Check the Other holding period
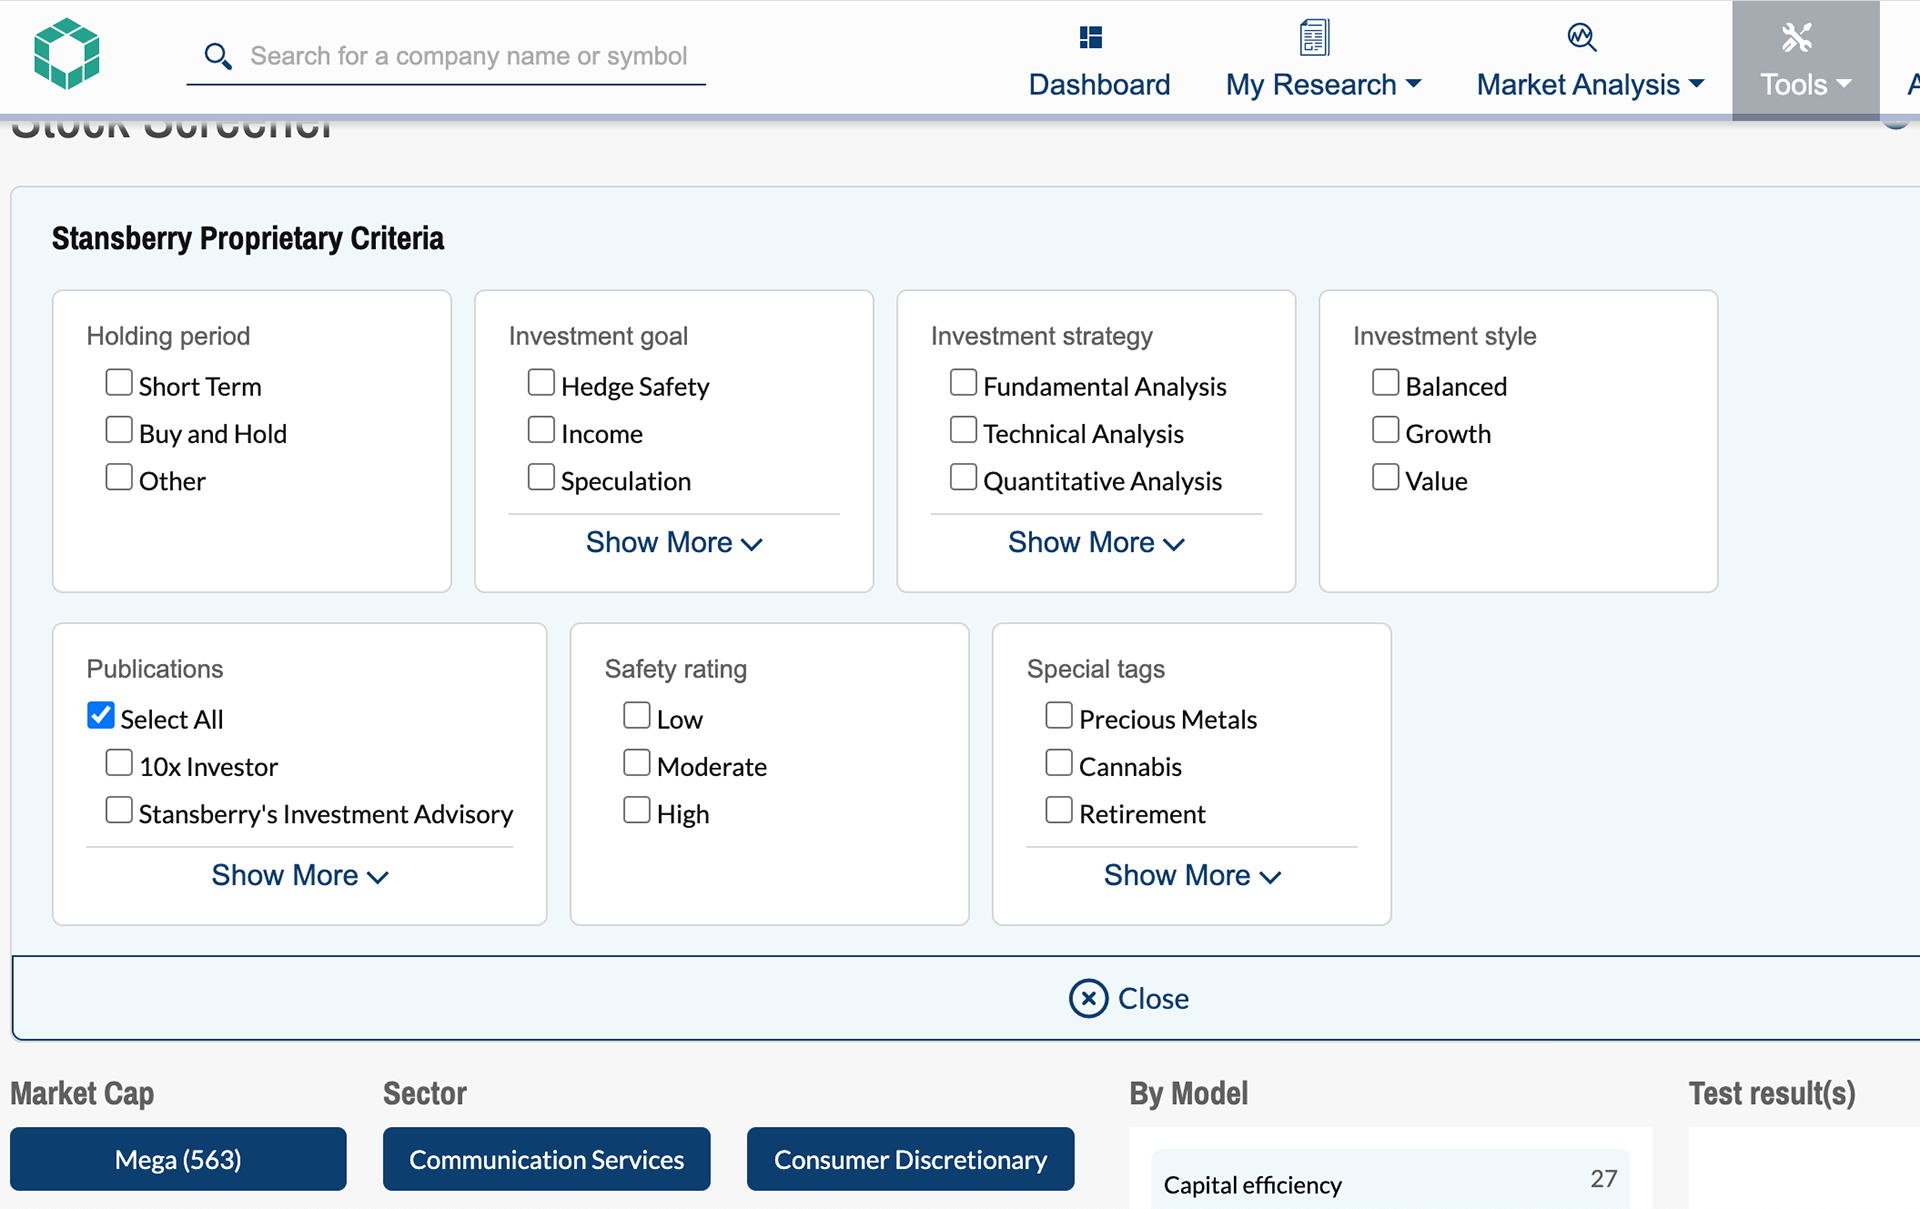 click(x=119, y=476)
